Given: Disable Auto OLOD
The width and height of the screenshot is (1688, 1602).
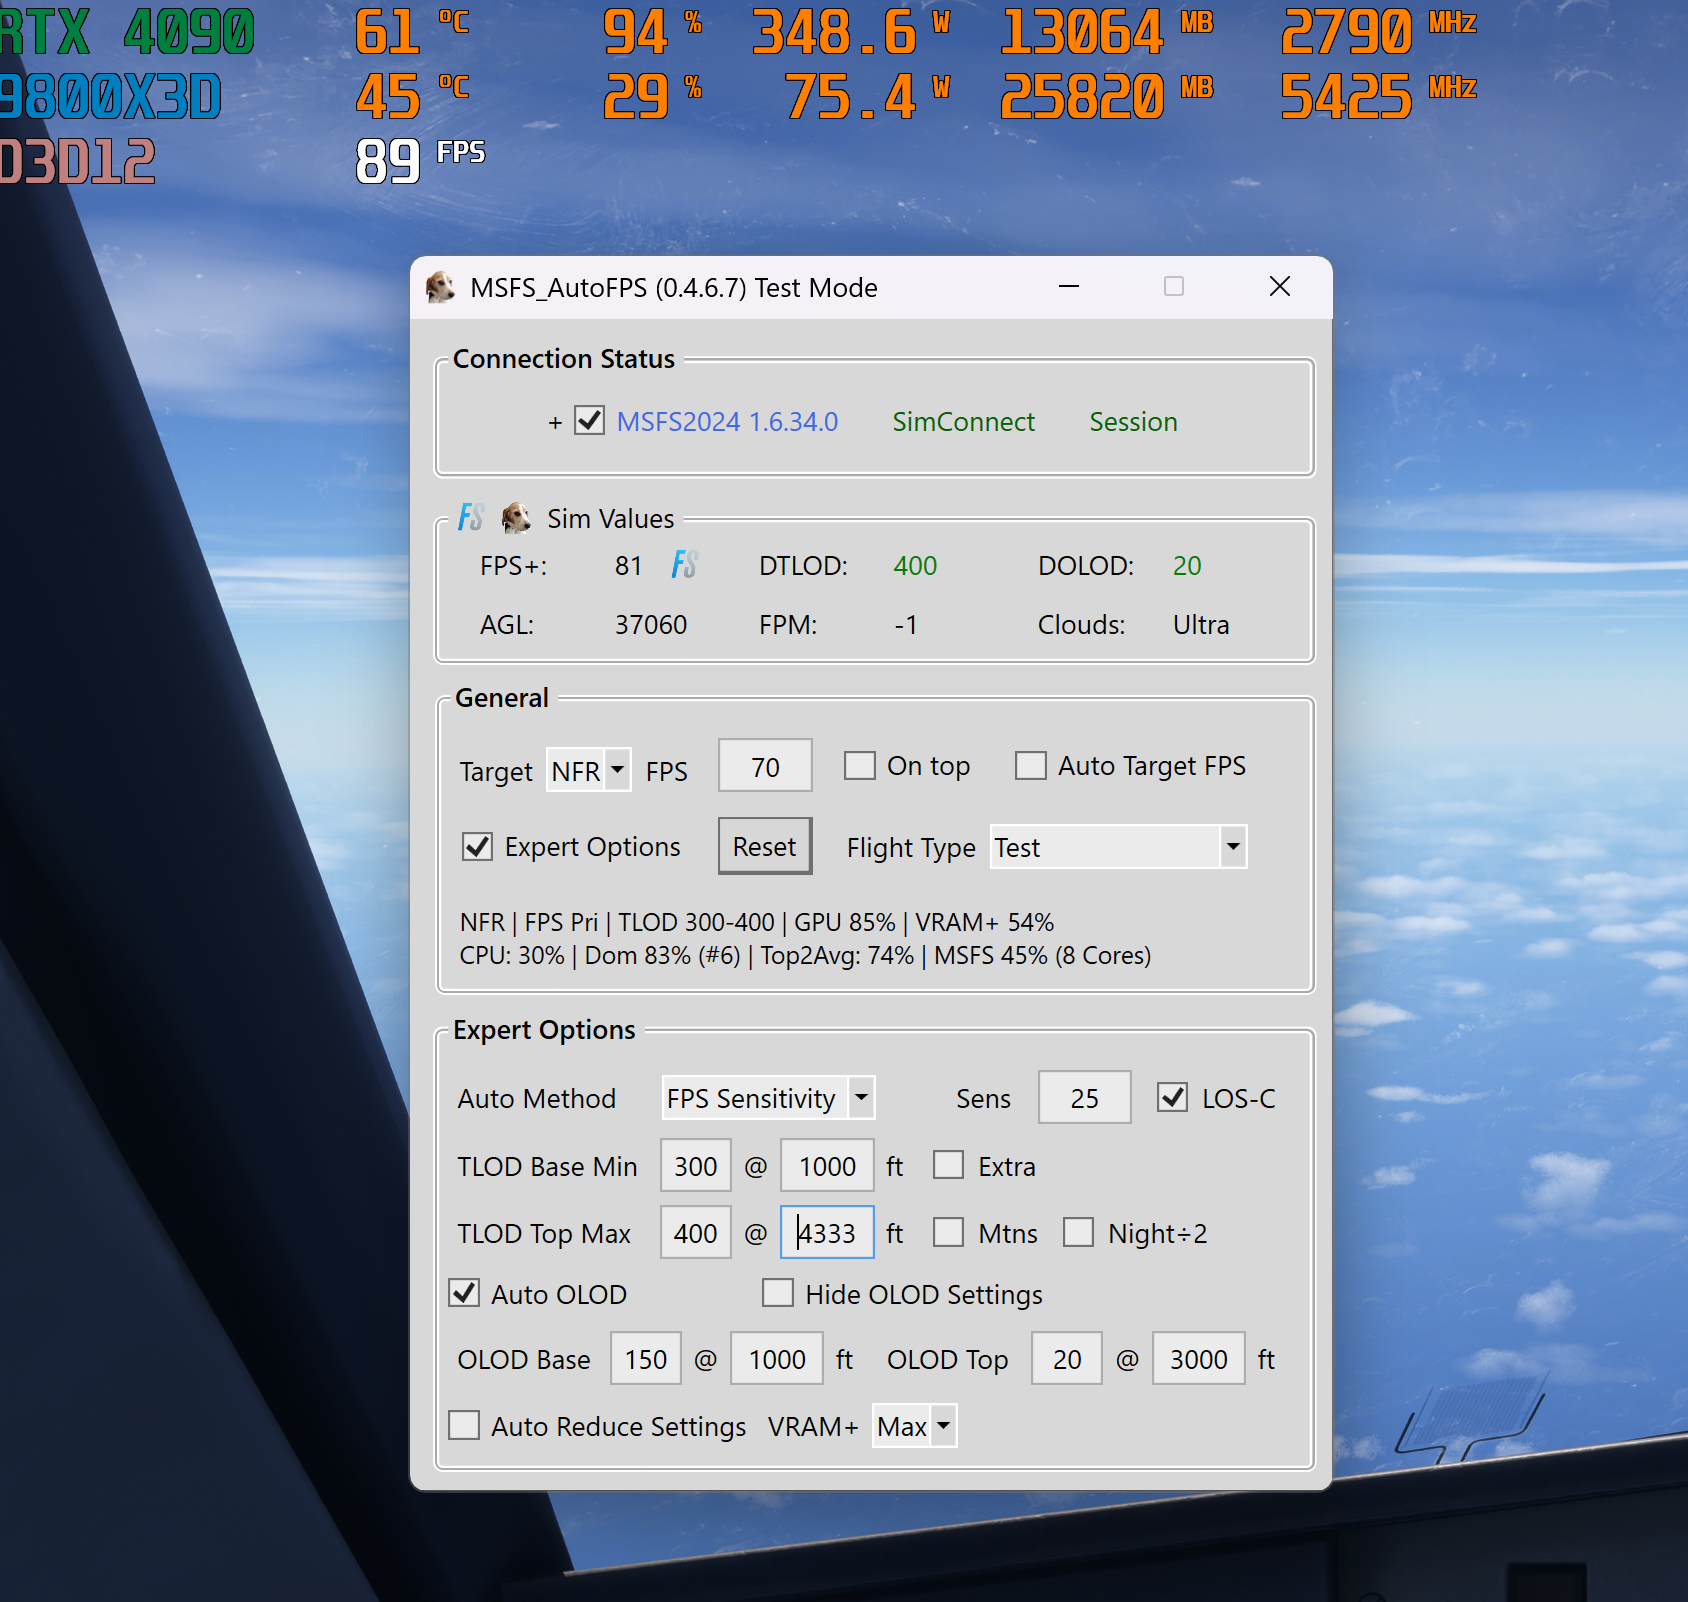Looking at the screenshot, I should [464, 1294].
